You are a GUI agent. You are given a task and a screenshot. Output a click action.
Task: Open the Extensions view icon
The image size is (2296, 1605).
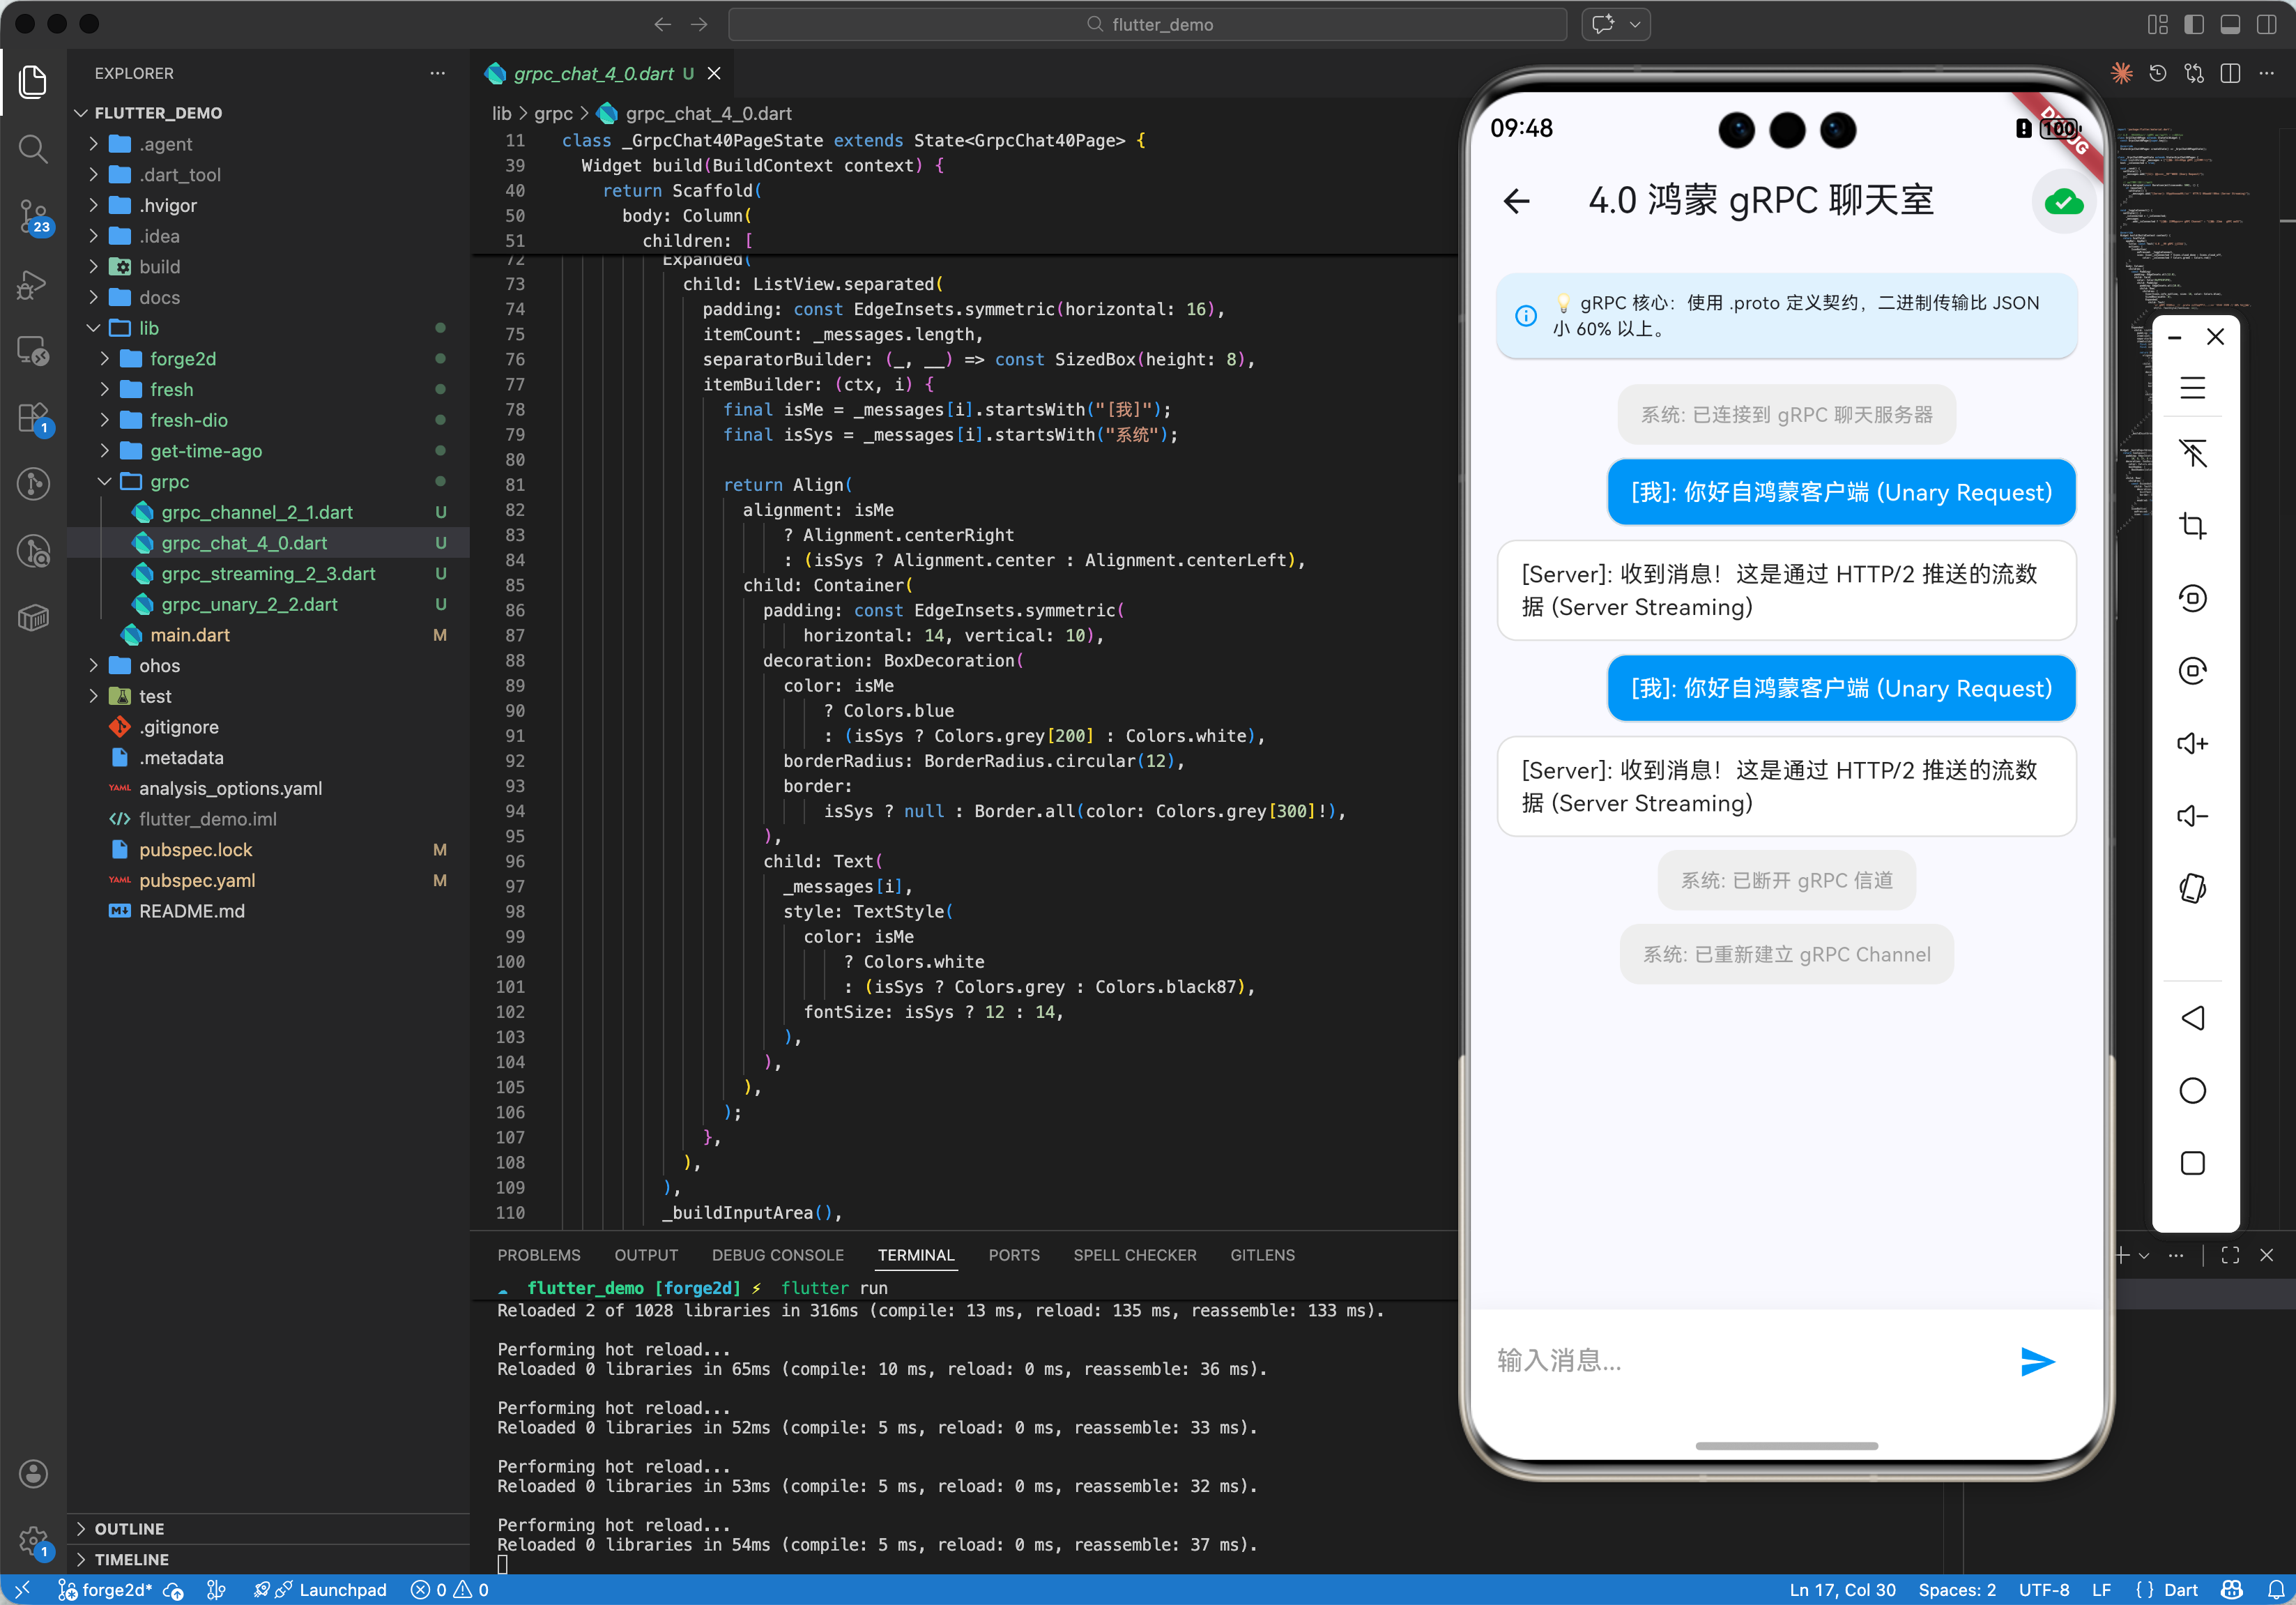coord(33,417)
